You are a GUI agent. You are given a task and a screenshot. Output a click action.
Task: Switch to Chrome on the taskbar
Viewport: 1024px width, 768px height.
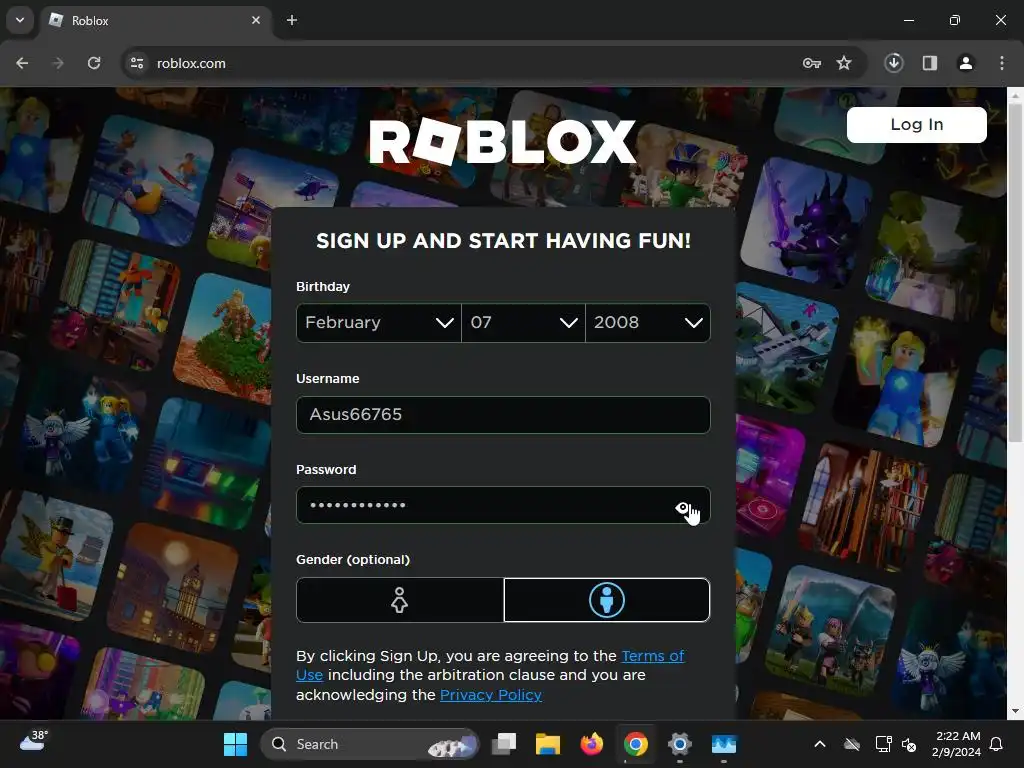635,744
